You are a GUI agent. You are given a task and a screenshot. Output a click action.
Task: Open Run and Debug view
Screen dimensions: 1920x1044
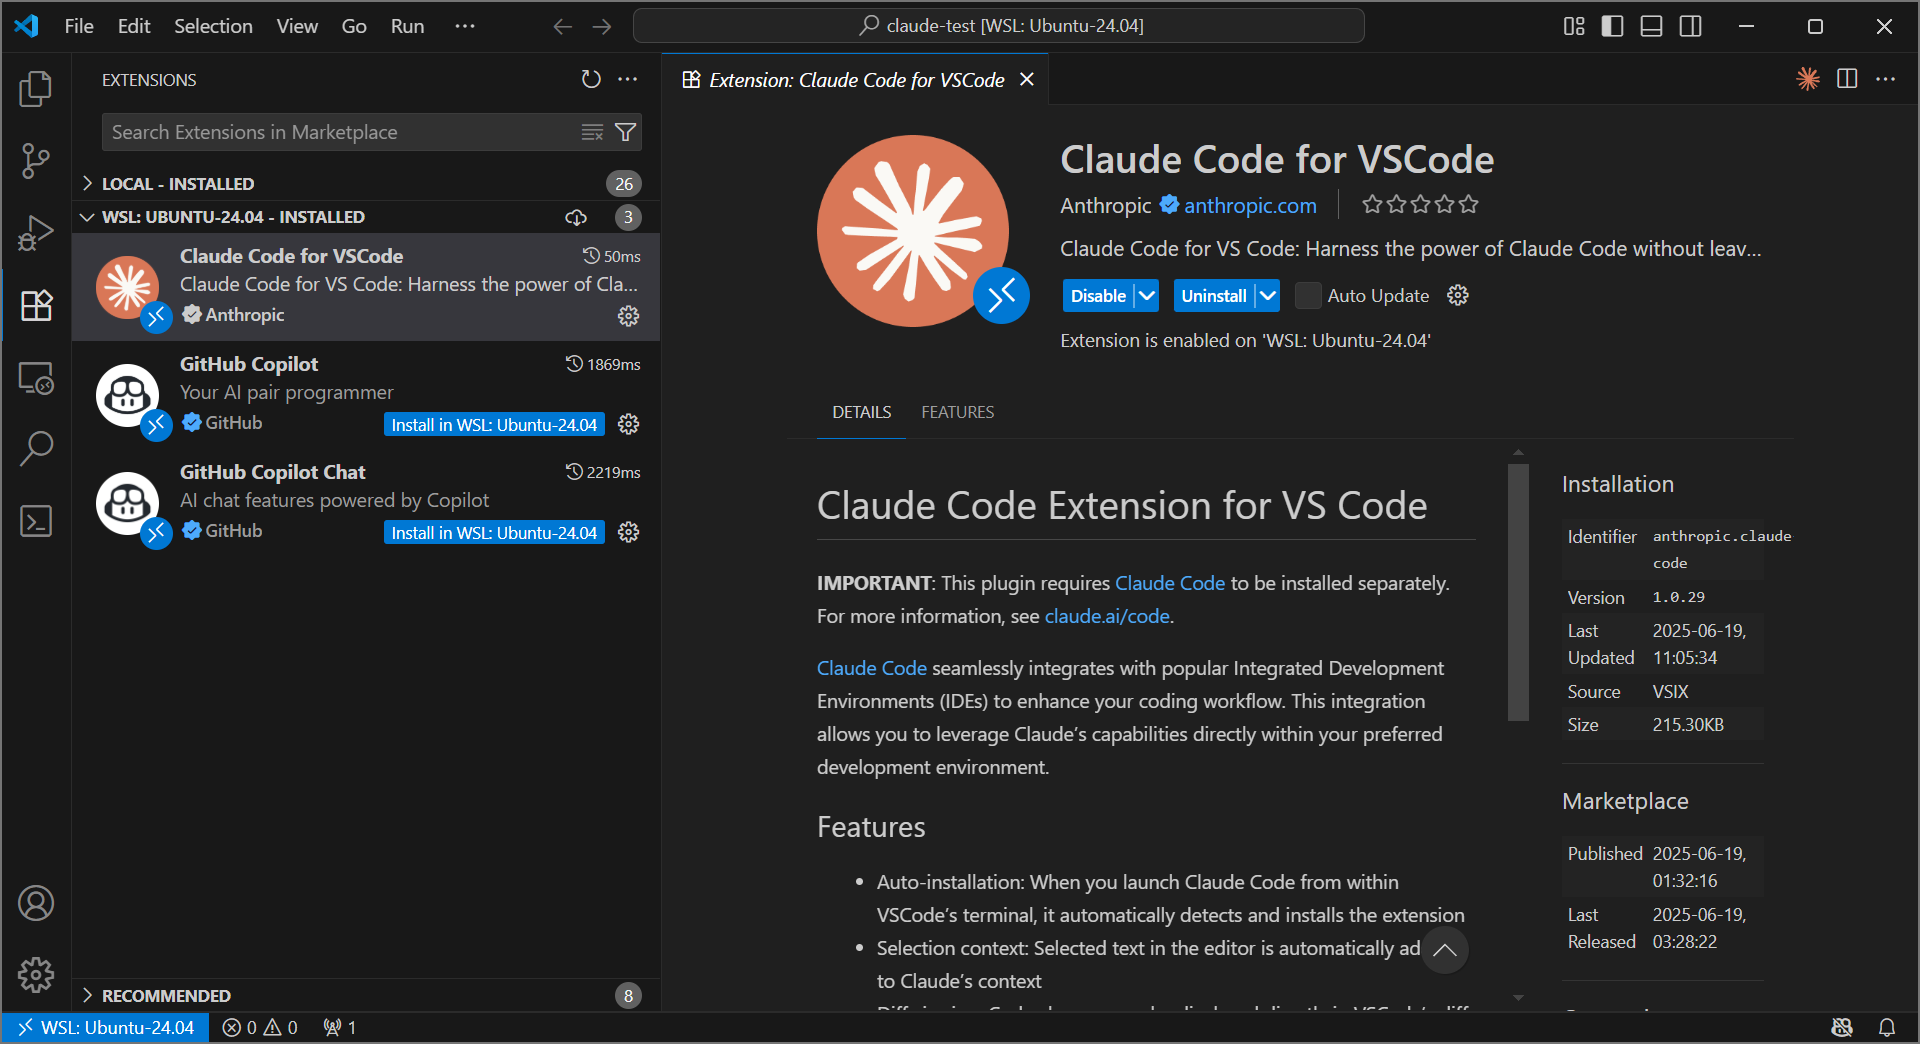tap(36, 233)
